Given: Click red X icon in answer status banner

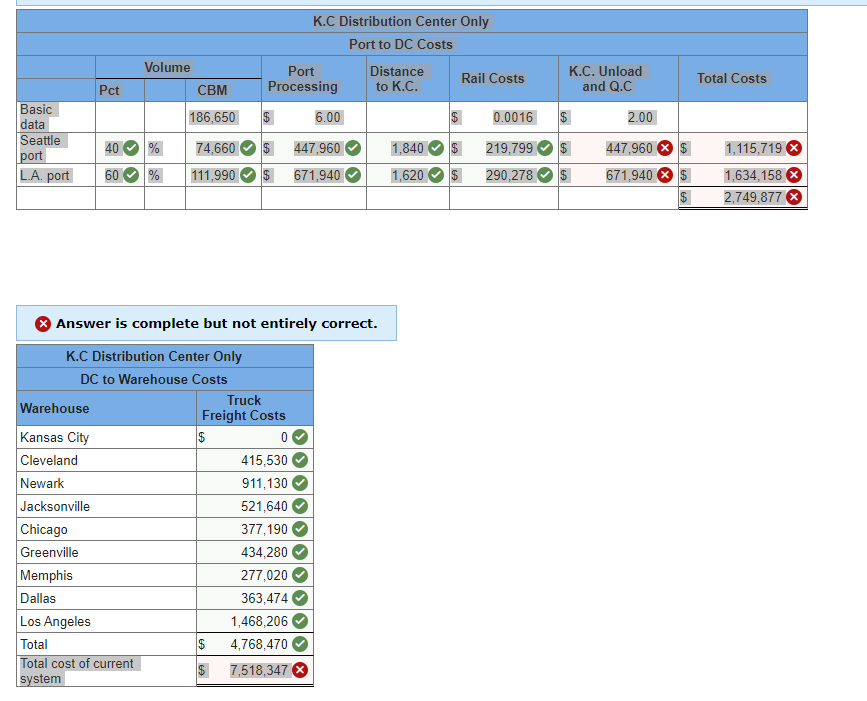Looking at the screenshot, I should click(x=43, y=324).
